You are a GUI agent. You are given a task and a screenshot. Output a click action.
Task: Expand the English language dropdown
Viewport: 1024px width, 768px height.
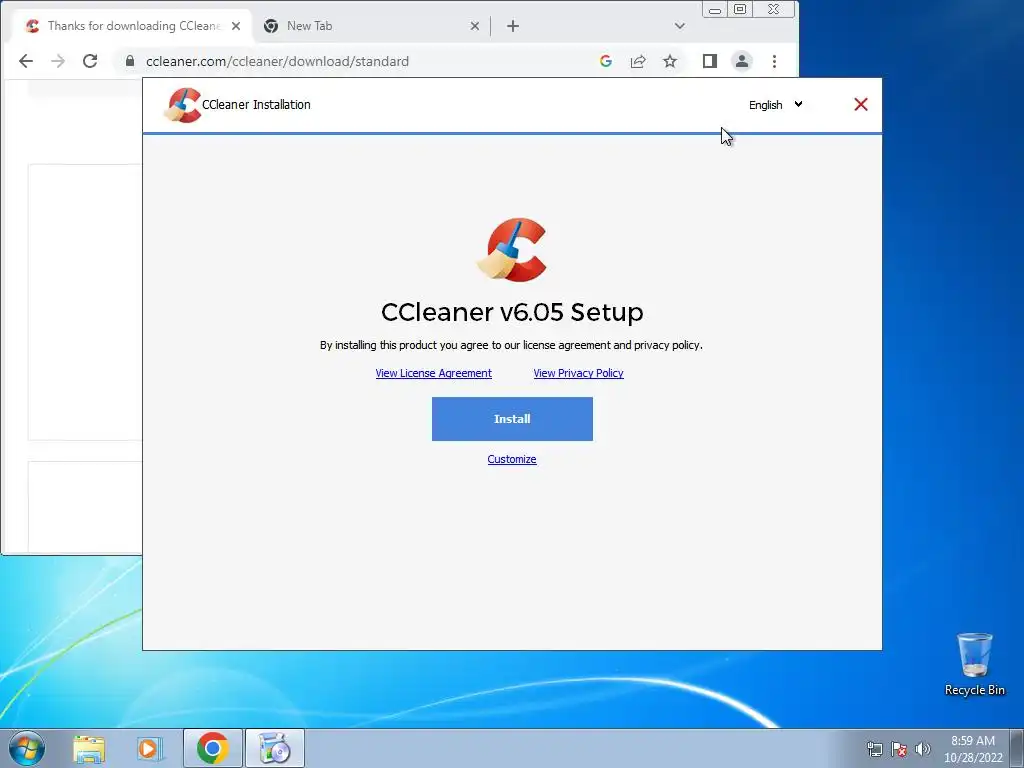775,104
